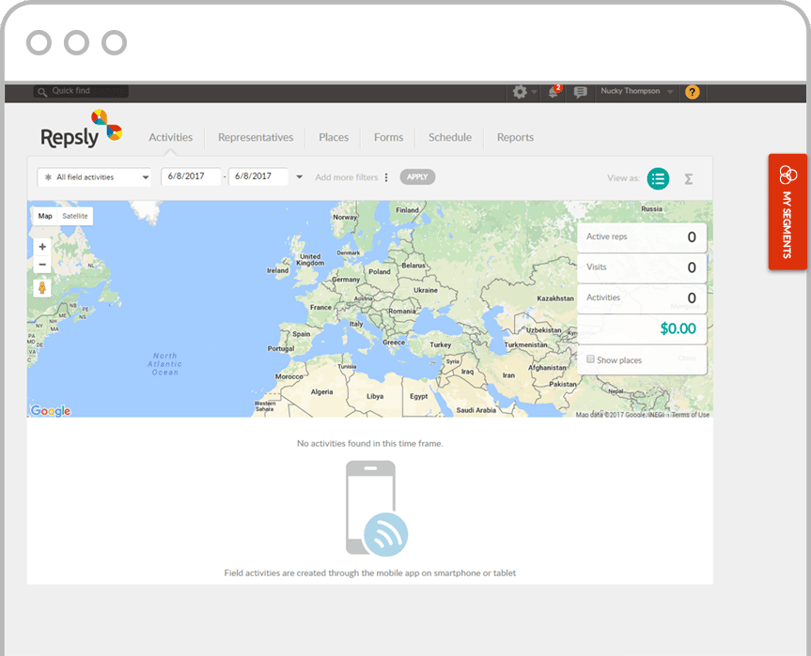811x656 pixels.
Task: Switch to the teal list view icon
Action: pos(658,179)
